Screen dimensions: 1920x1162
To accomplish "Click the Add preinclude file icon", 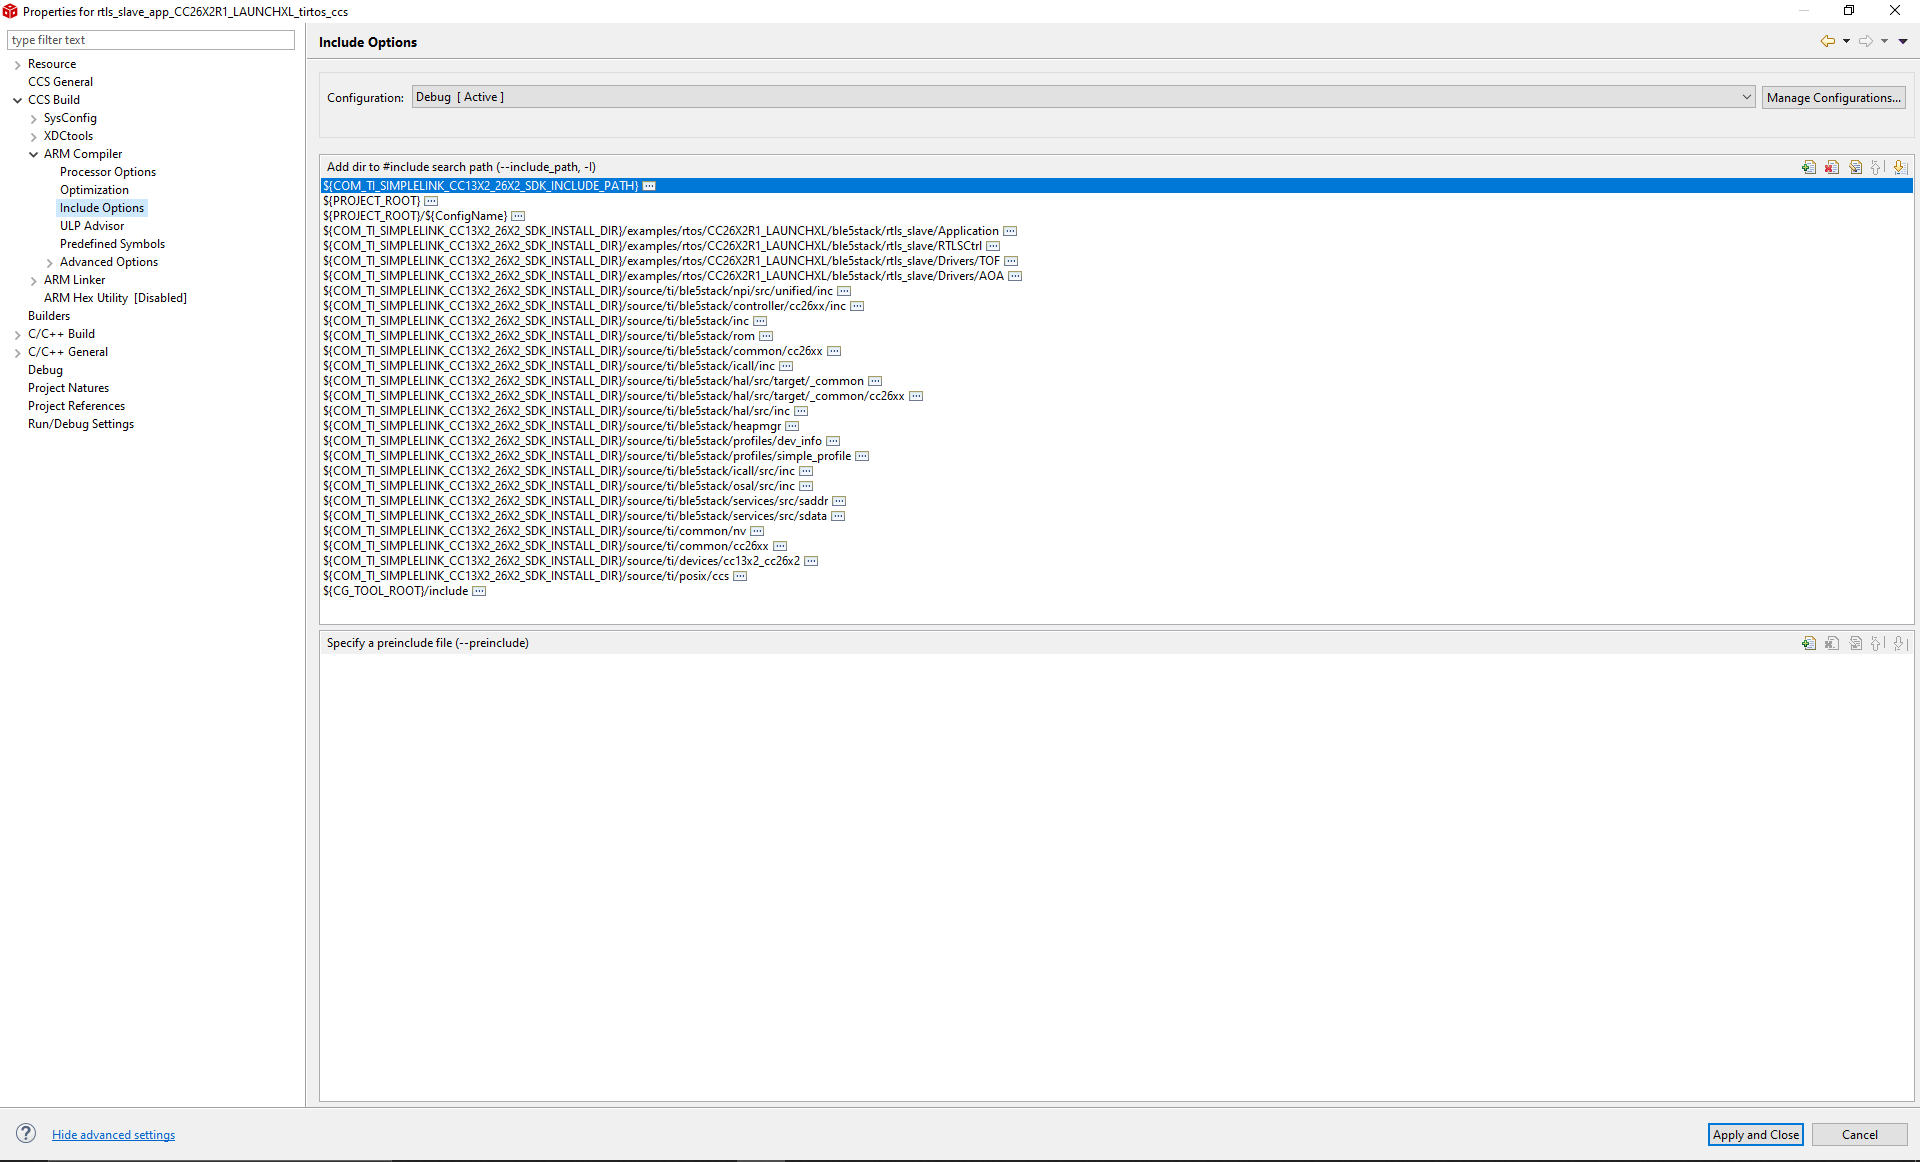I will 1808,643.
